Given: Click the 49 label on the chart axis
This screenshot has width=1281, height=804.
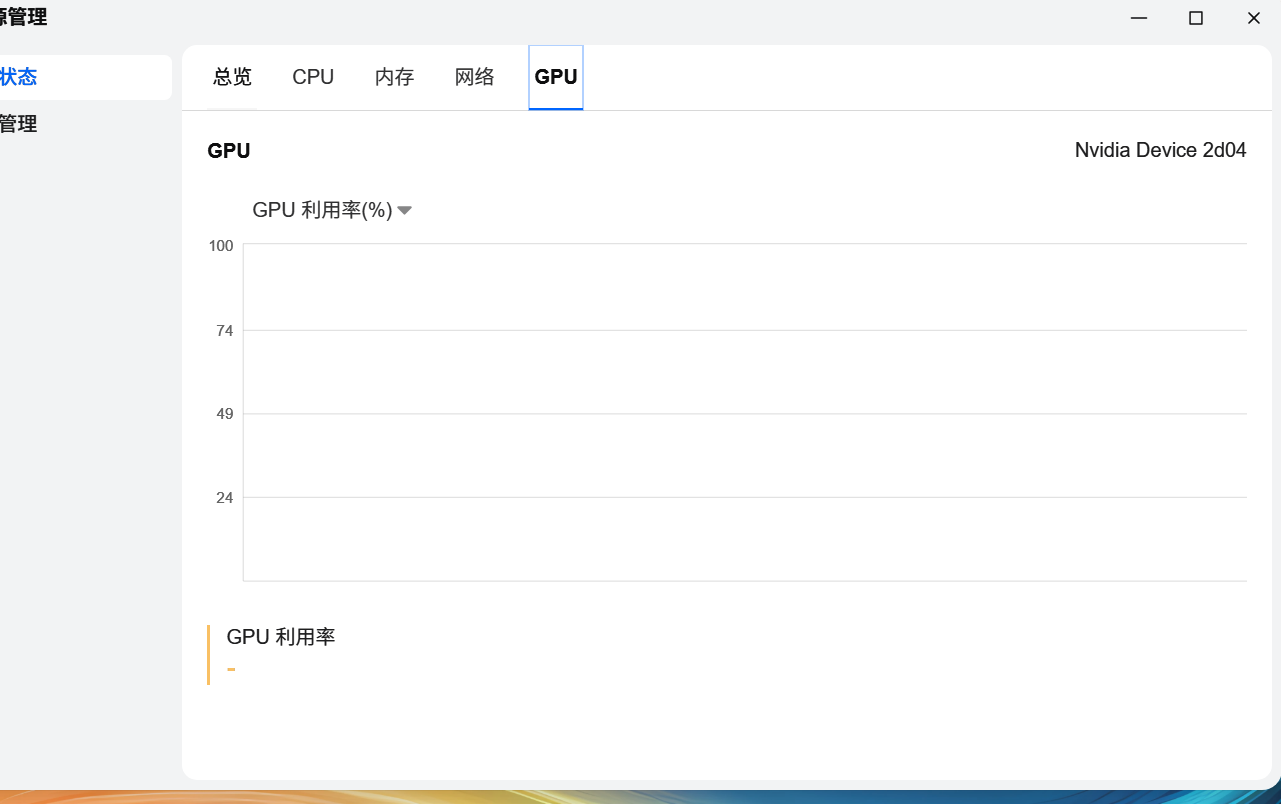Looking at the screenshot, I should click(225, 414).
